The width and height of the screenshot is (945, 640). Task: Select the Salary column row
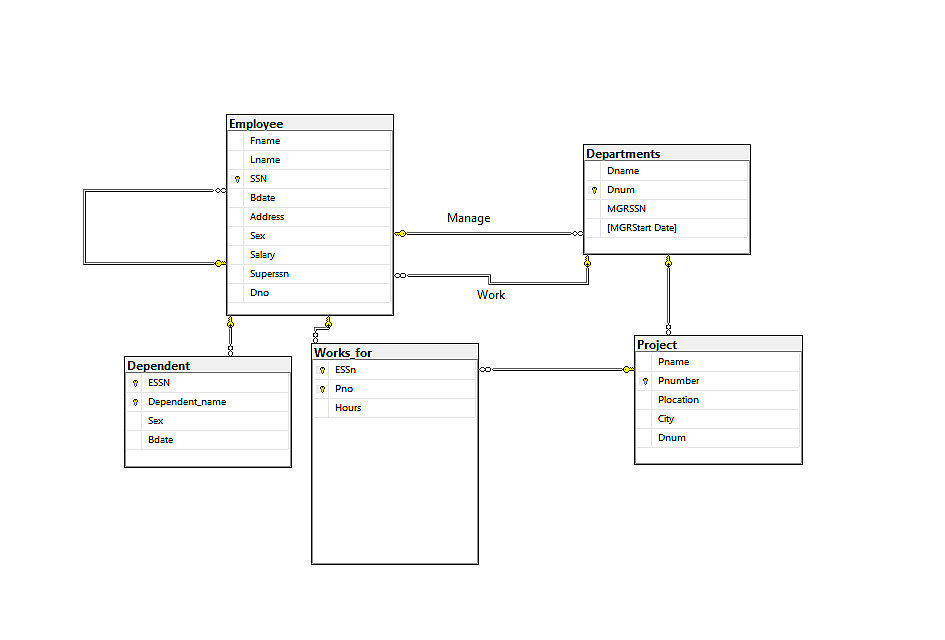pyautogui.click(x=310, y=255)
